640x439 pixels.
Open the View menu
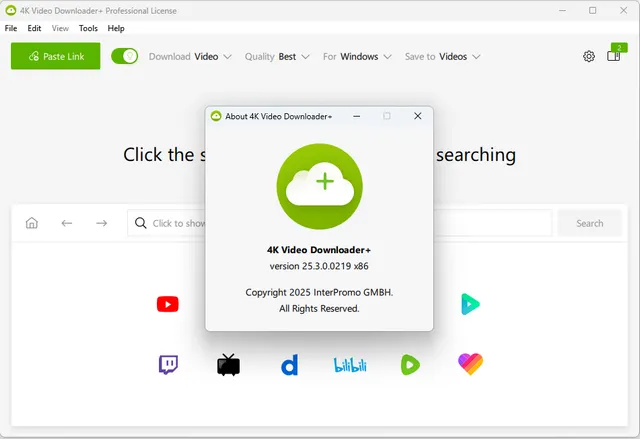pyautogui.click(x=60, y=28)
